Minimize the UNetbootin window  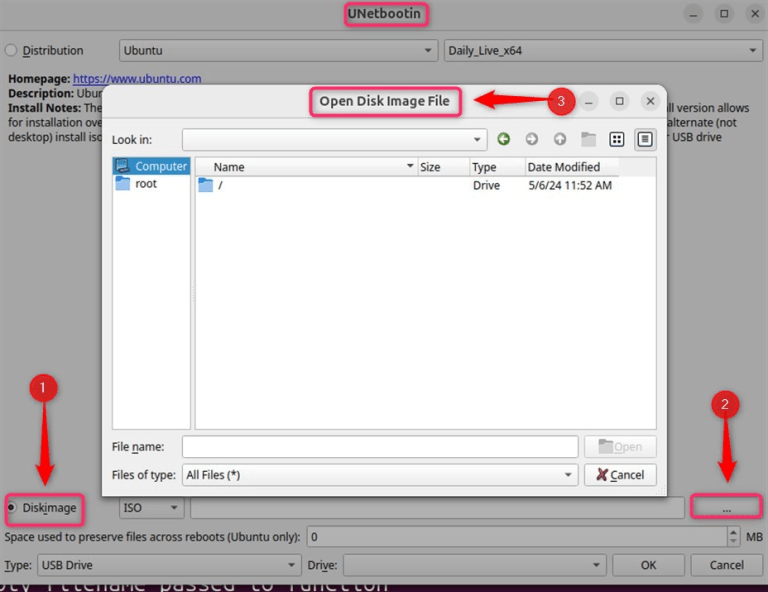click(x=693, y=14)
